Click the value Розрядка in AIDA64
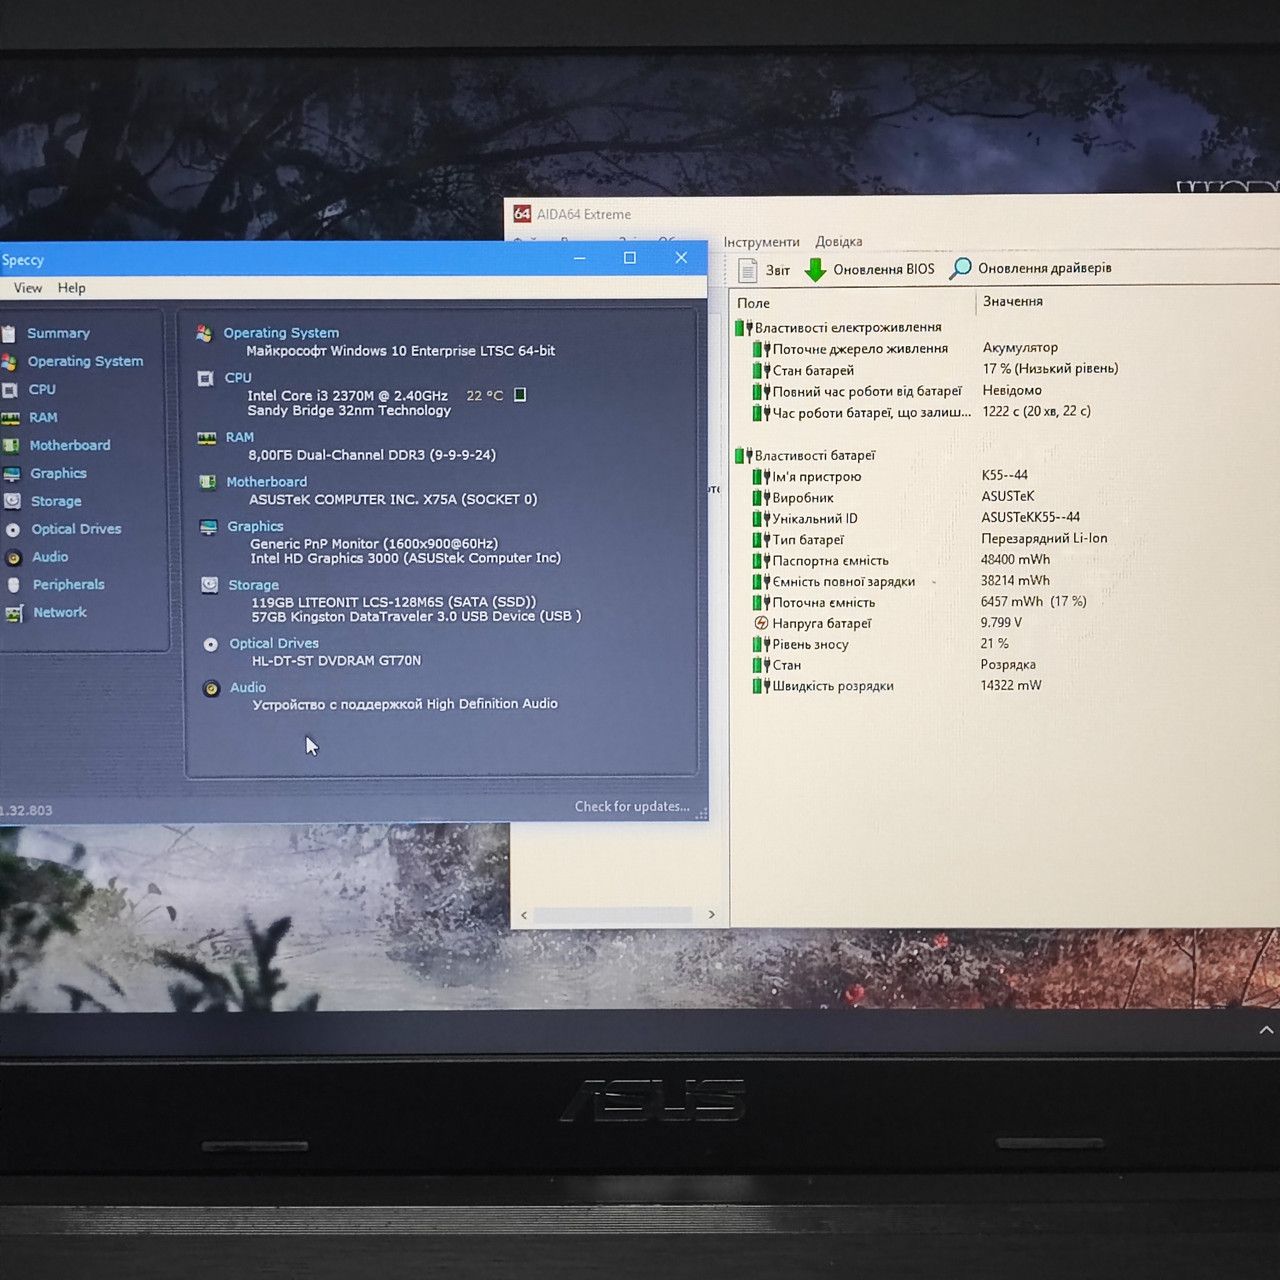 1008,664
